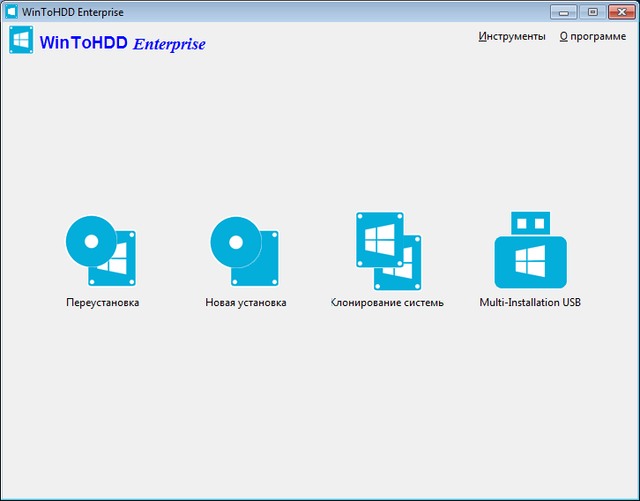Maximize the WinToHDD window
Image resolution: width=640 pixels, height=501 pixels.
[592, 12]
